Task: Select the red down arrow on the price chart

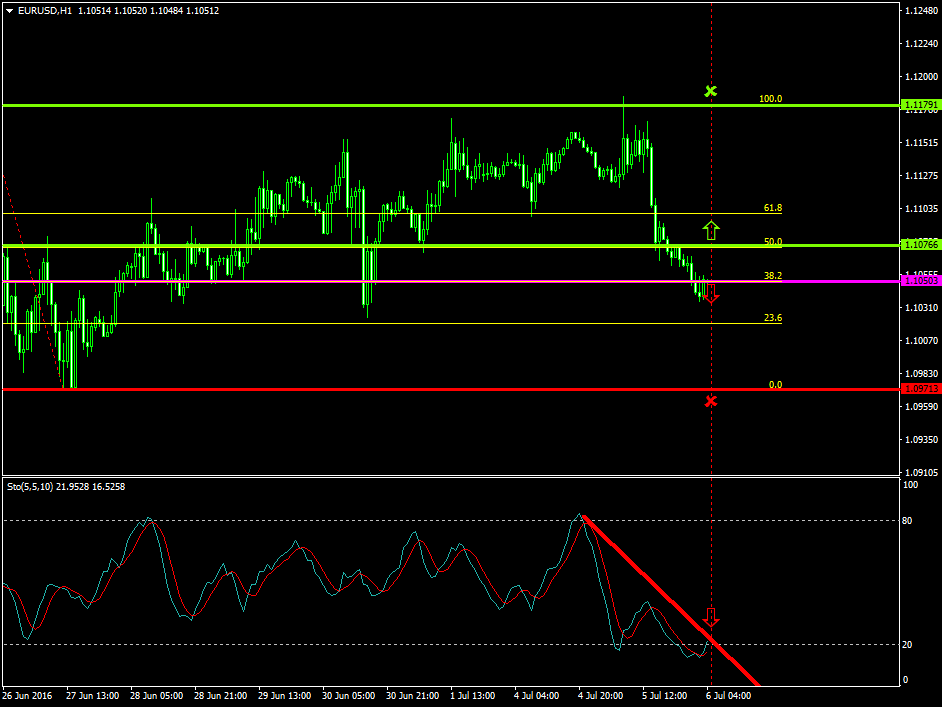Action: click(711, 294)
